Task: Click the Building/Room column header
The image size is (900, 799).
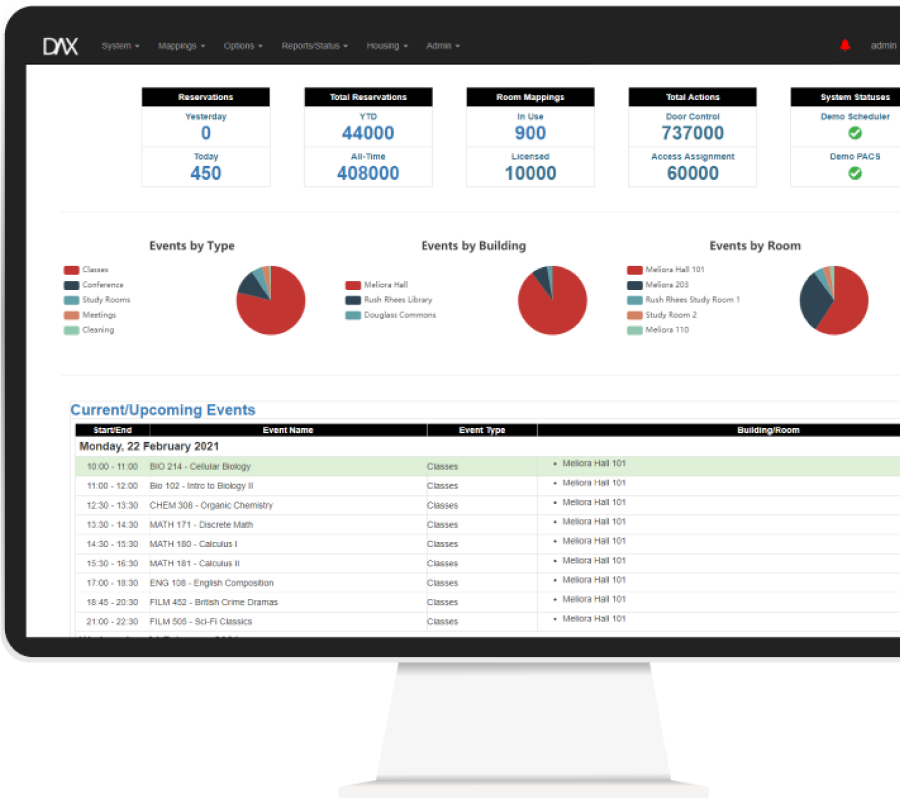Action: [768, 430]
